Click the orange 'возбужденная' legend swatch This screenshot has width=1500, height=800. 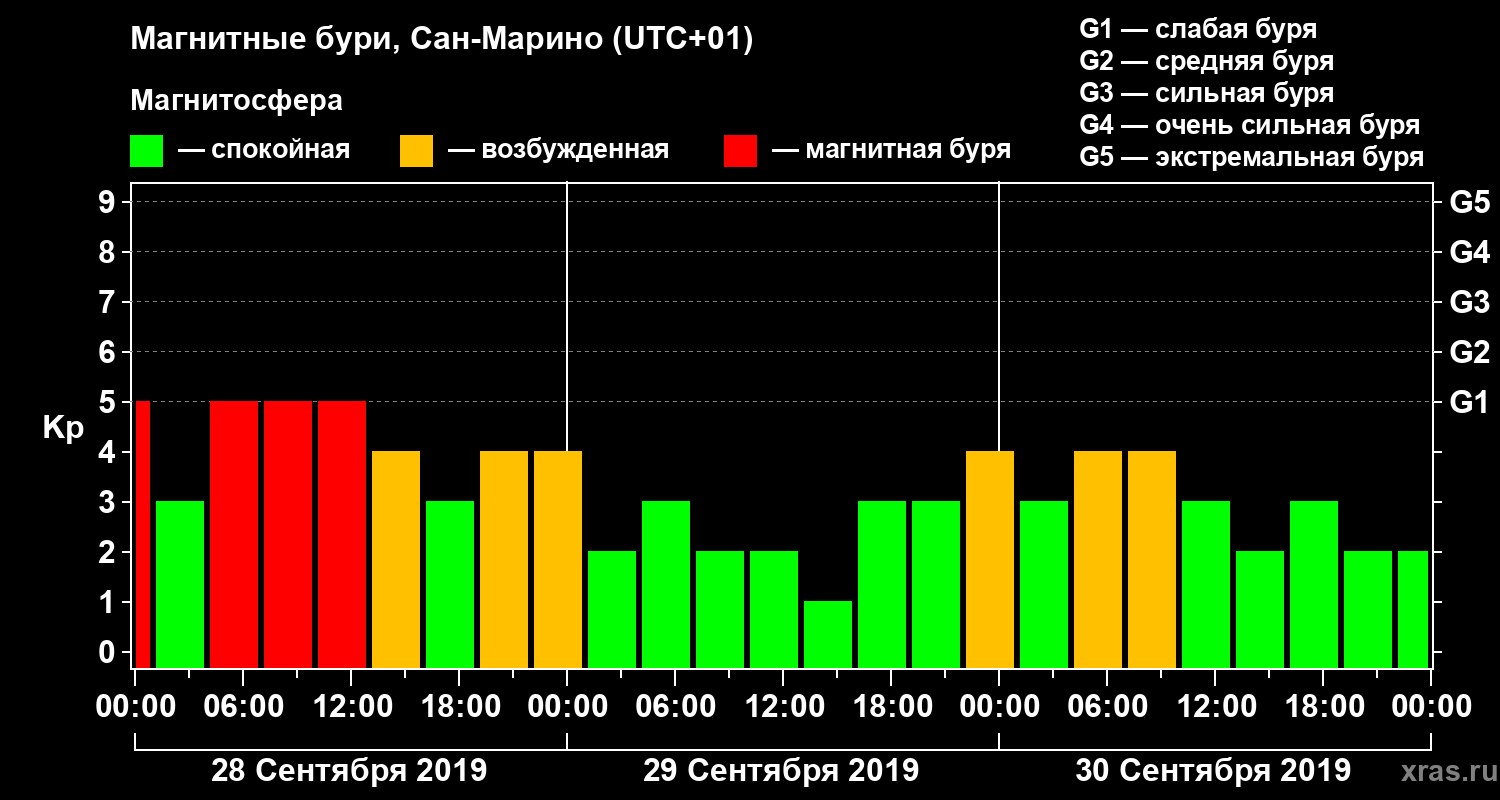coord(417,151)
